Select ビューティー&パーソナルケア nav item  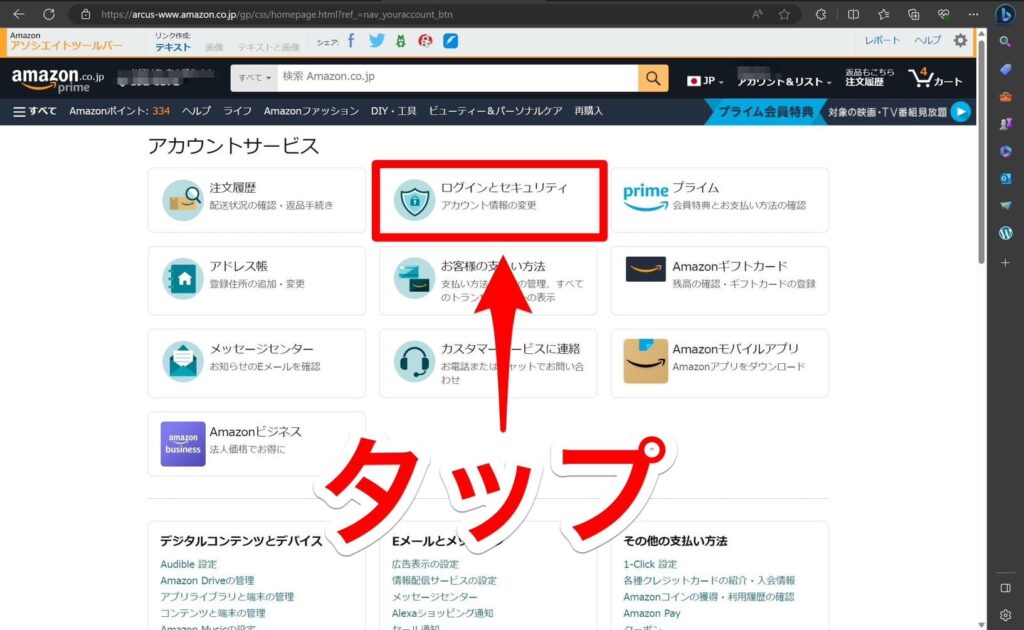tap(495, 111)
